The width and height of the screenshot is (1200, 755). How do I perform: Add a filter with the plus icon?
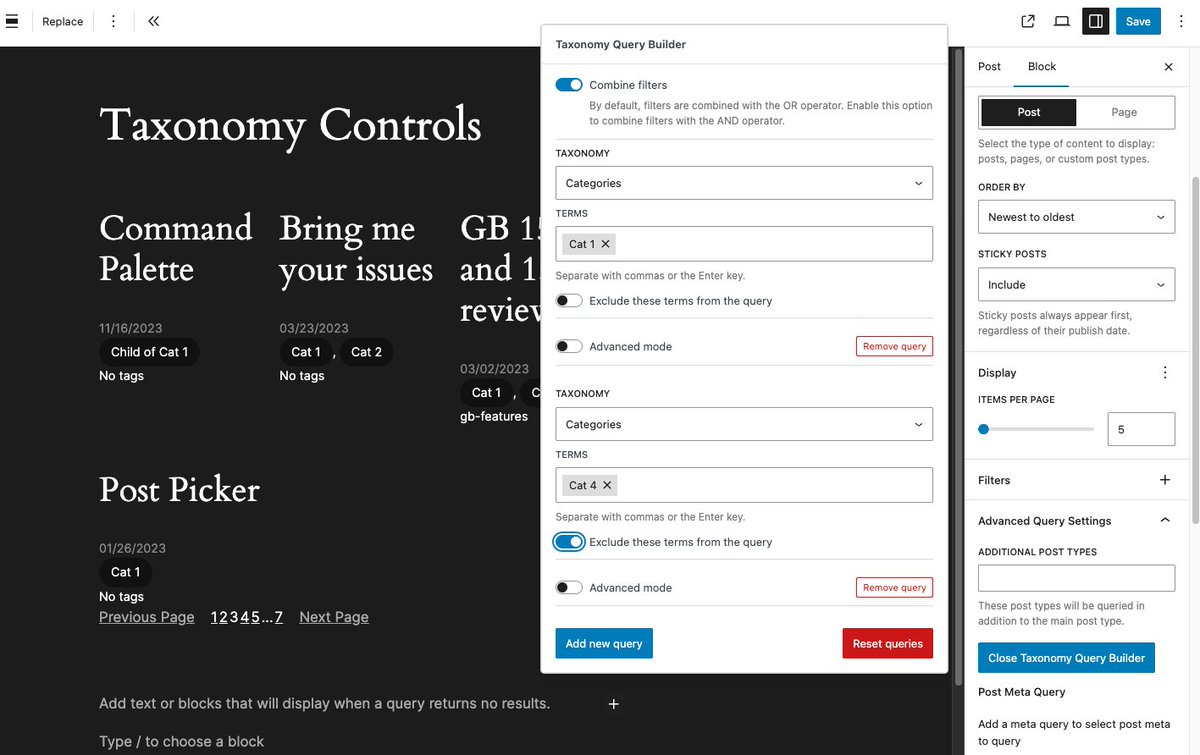click(1164, 480)
